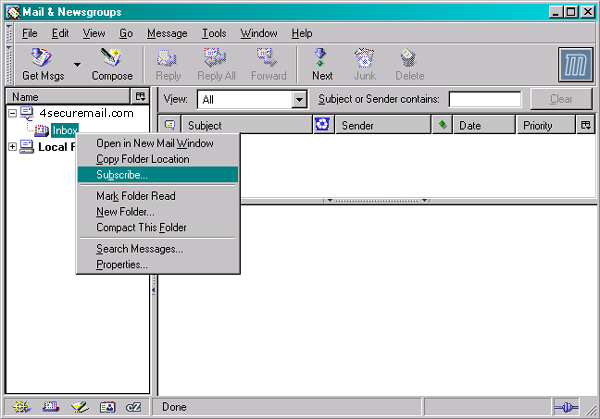Open the Navigator icon in the status bar

[21, 407]
